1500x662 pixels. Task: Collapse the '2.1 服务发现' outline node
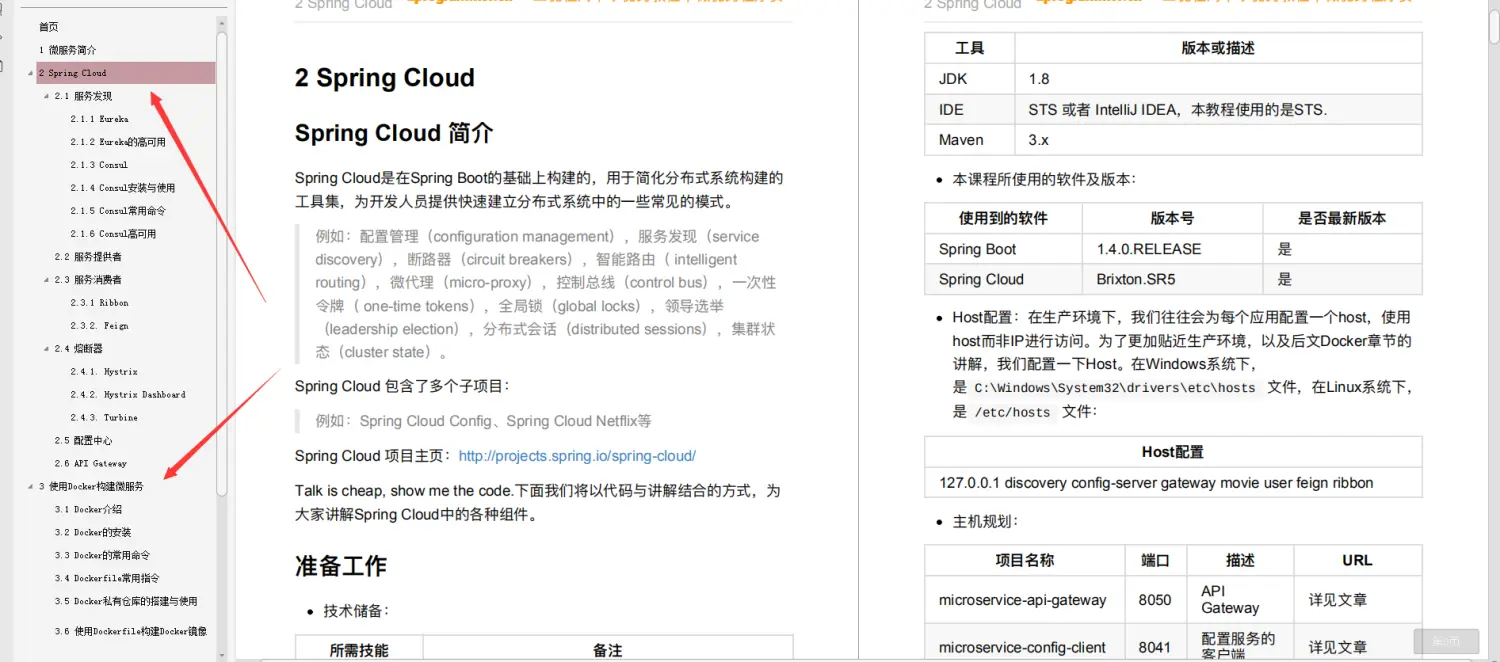(46, 96)
